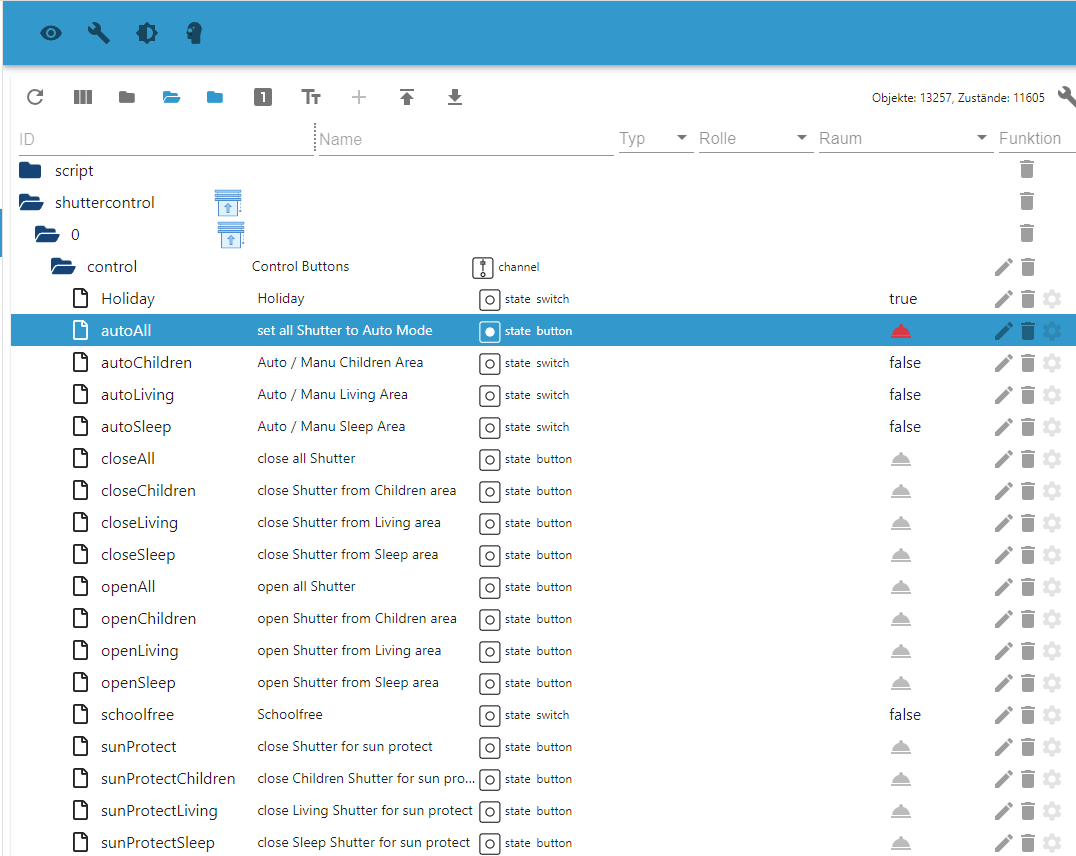This screenshot has height=856, width=1076.
Task: Click the eye view-mode icon in header
Action: (51, 33)
